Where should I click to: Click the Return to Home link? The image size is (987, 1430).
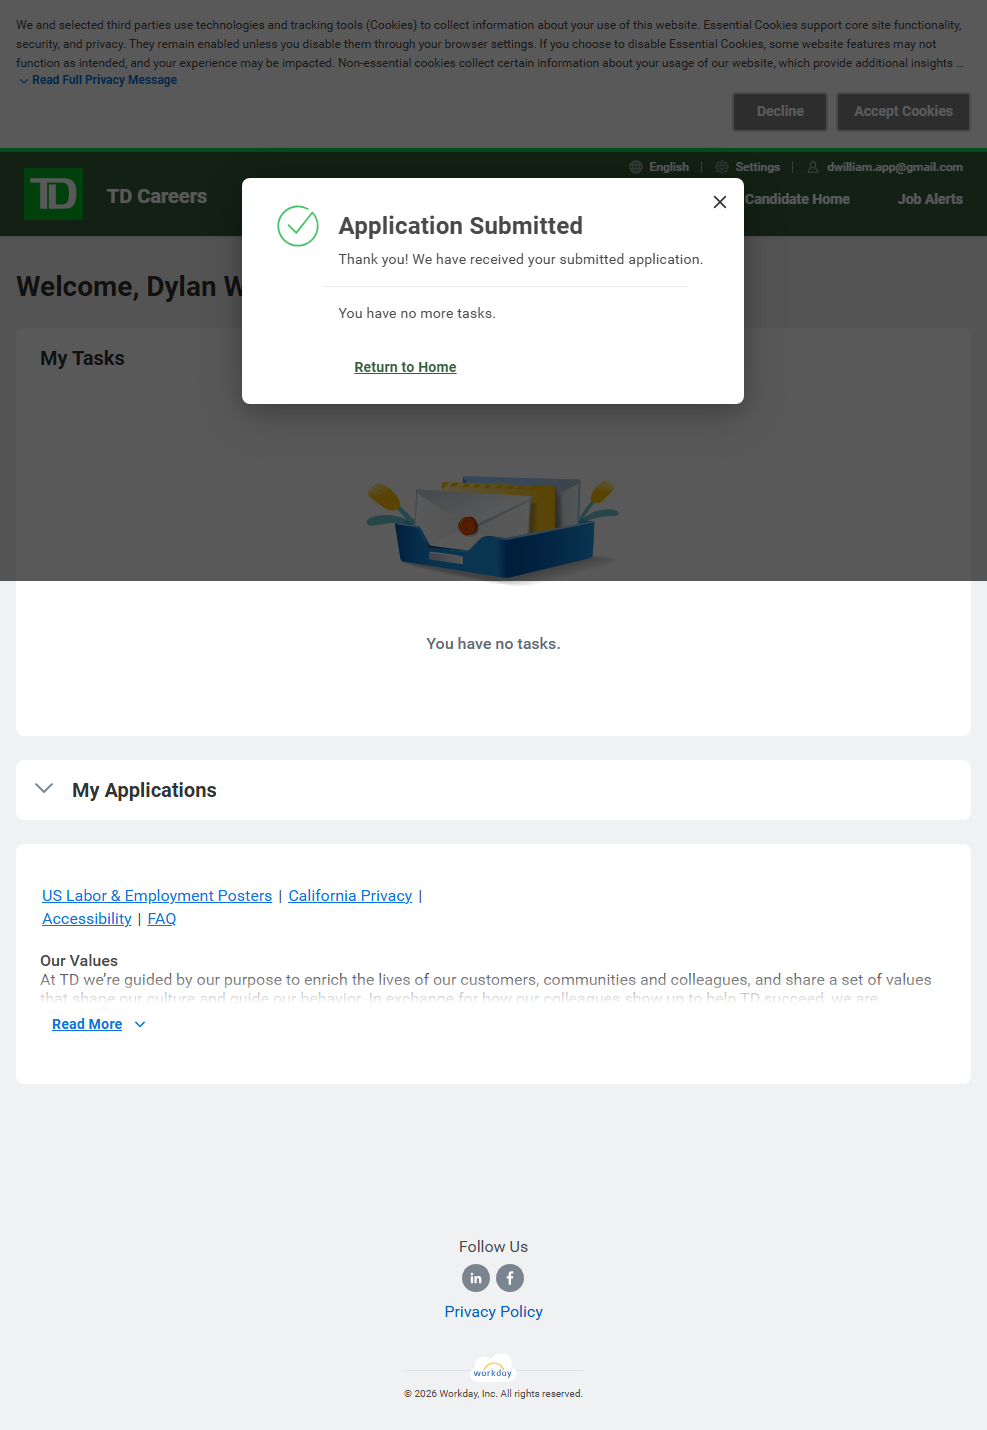pos(405,367)
